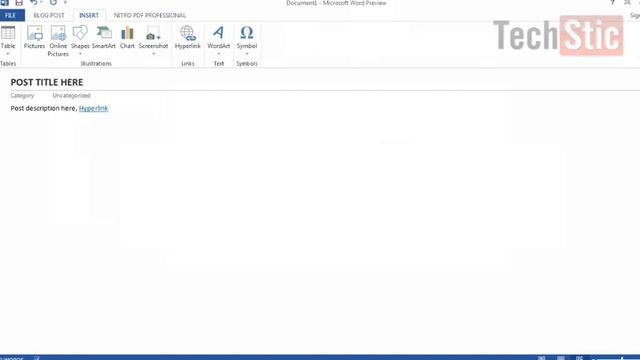The width and height of the screenshot is (640, 360).
Task: Click the Document1 title bar text
Action: pos(336,3)
